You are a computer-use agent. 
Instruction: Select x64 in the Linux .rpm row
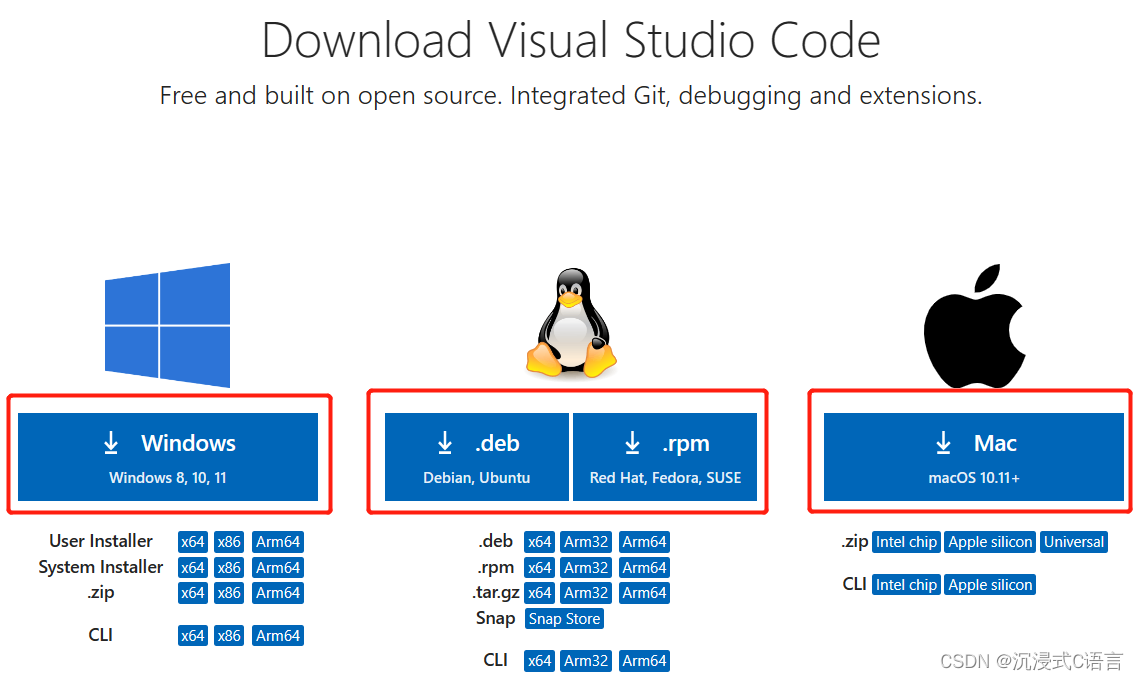539,567
